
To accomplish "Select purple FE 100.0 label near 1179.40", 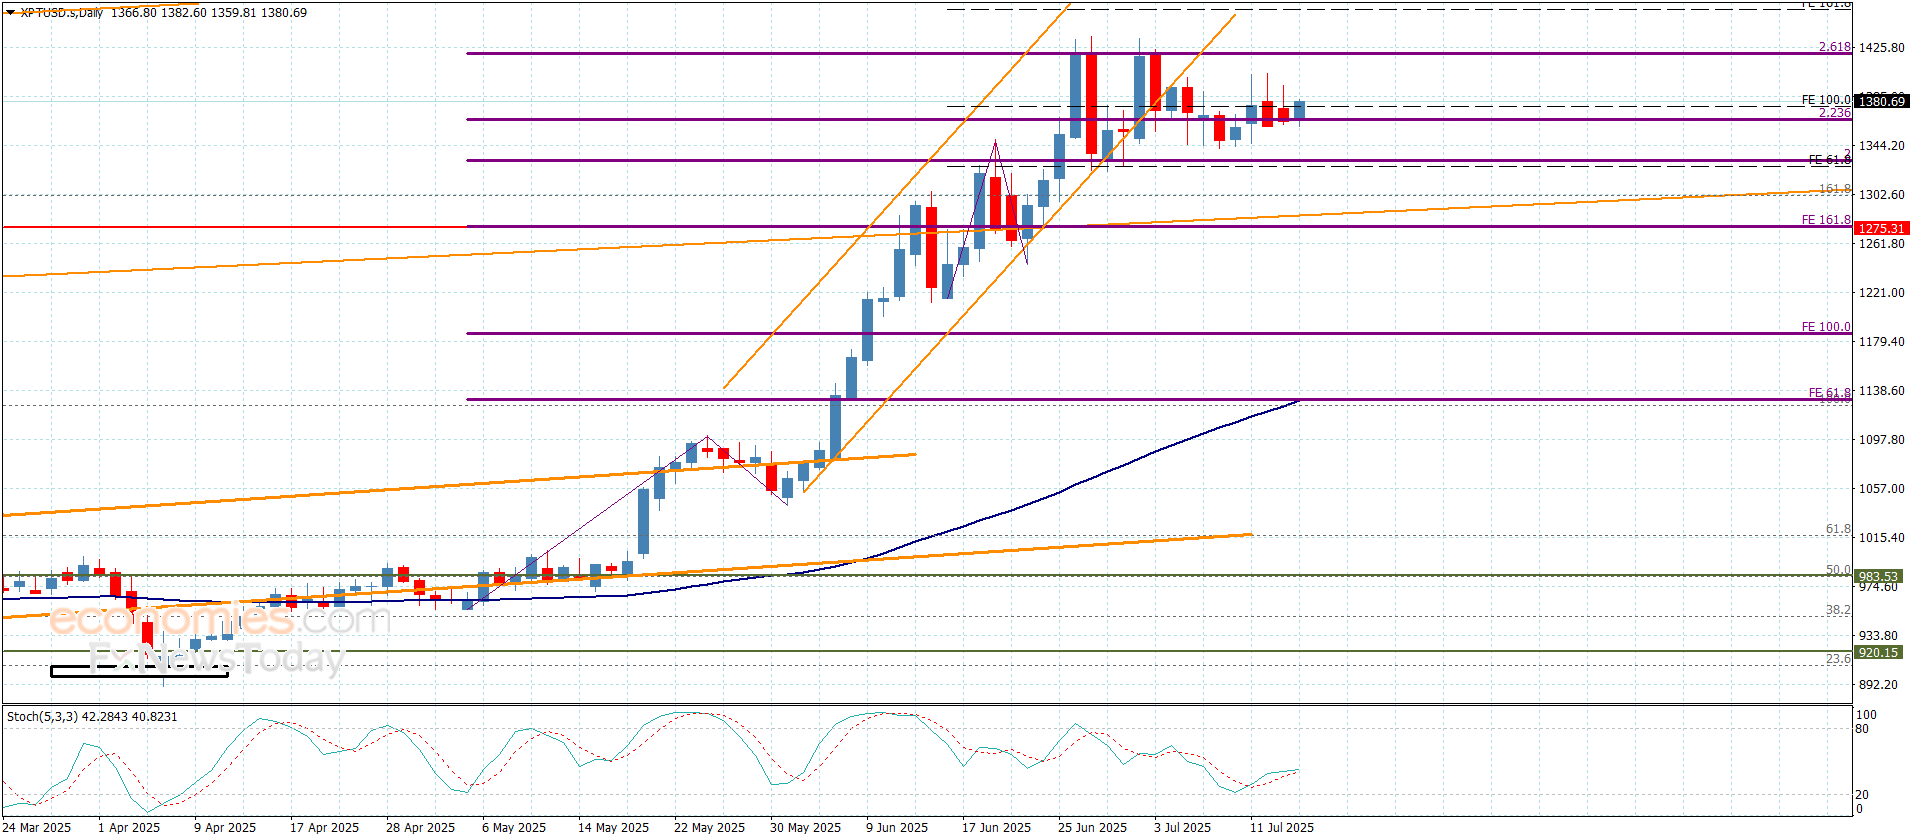I will [1826, 327].
